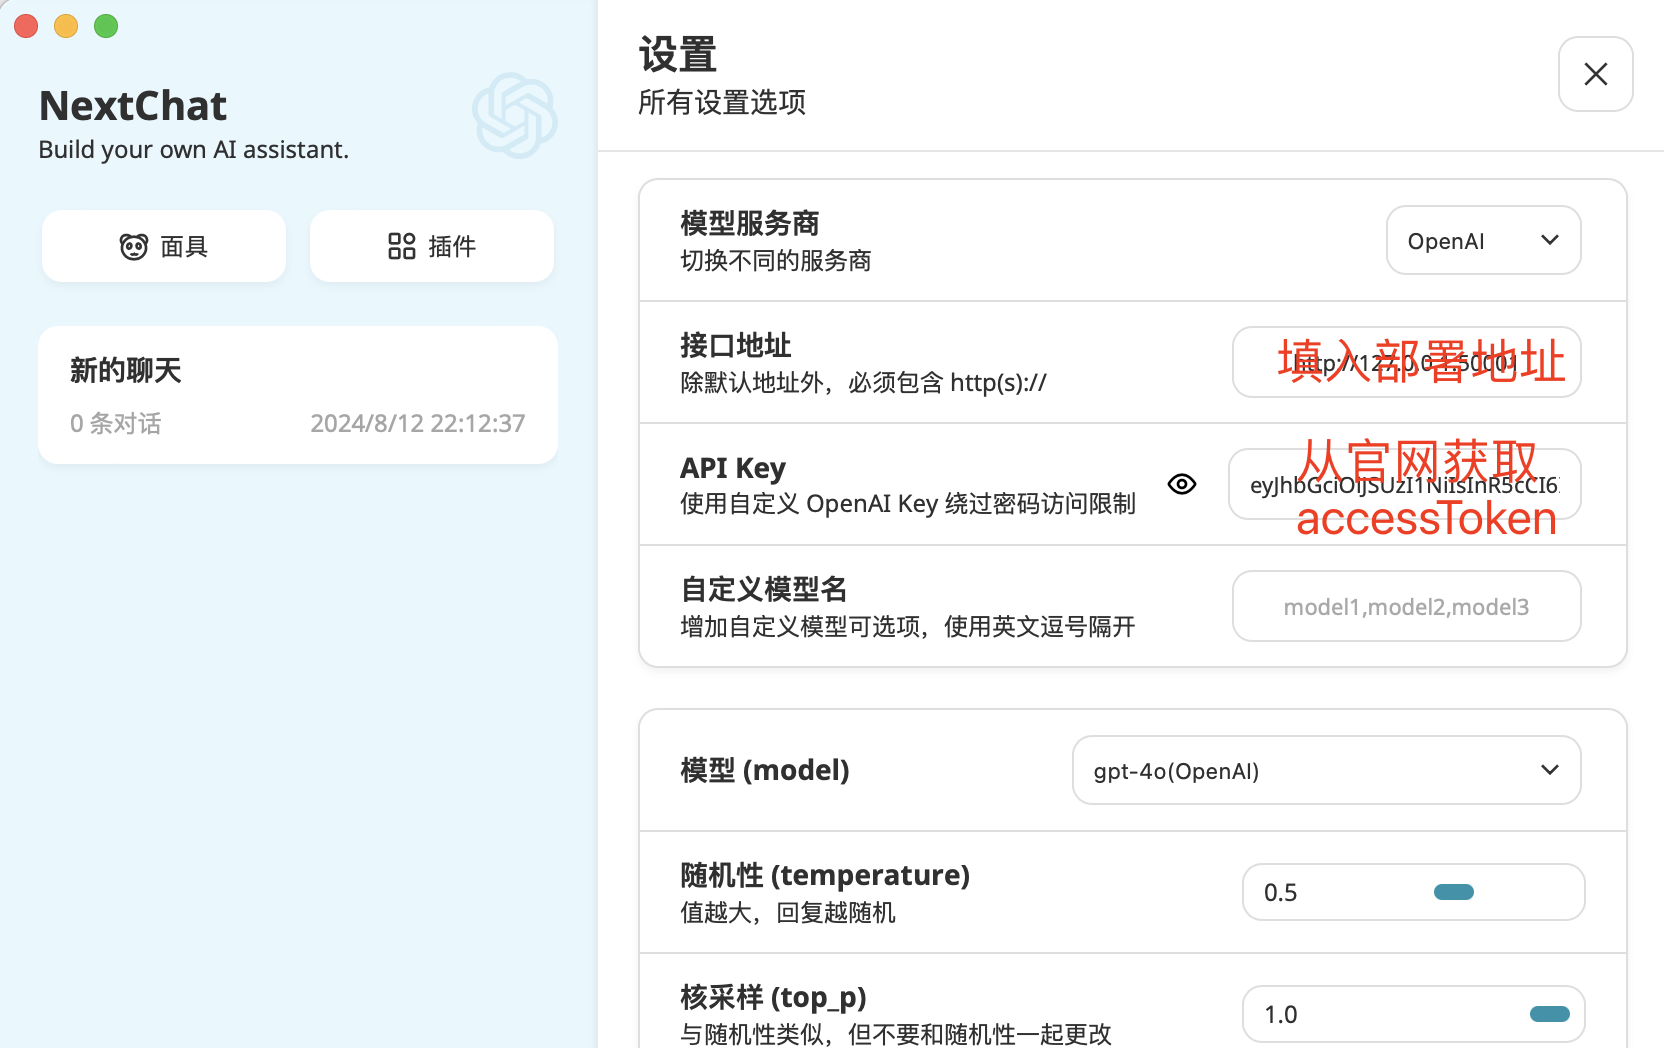
Task: Click 'Build your own AI assistant.' subtitle
Action: (x=194, y=149)
